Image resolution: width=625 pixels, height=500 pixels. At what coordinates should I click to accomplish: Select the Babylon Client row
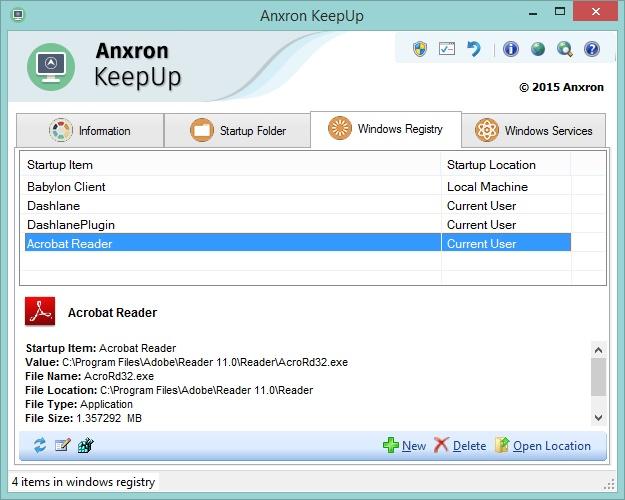click(x=298, y=187)
